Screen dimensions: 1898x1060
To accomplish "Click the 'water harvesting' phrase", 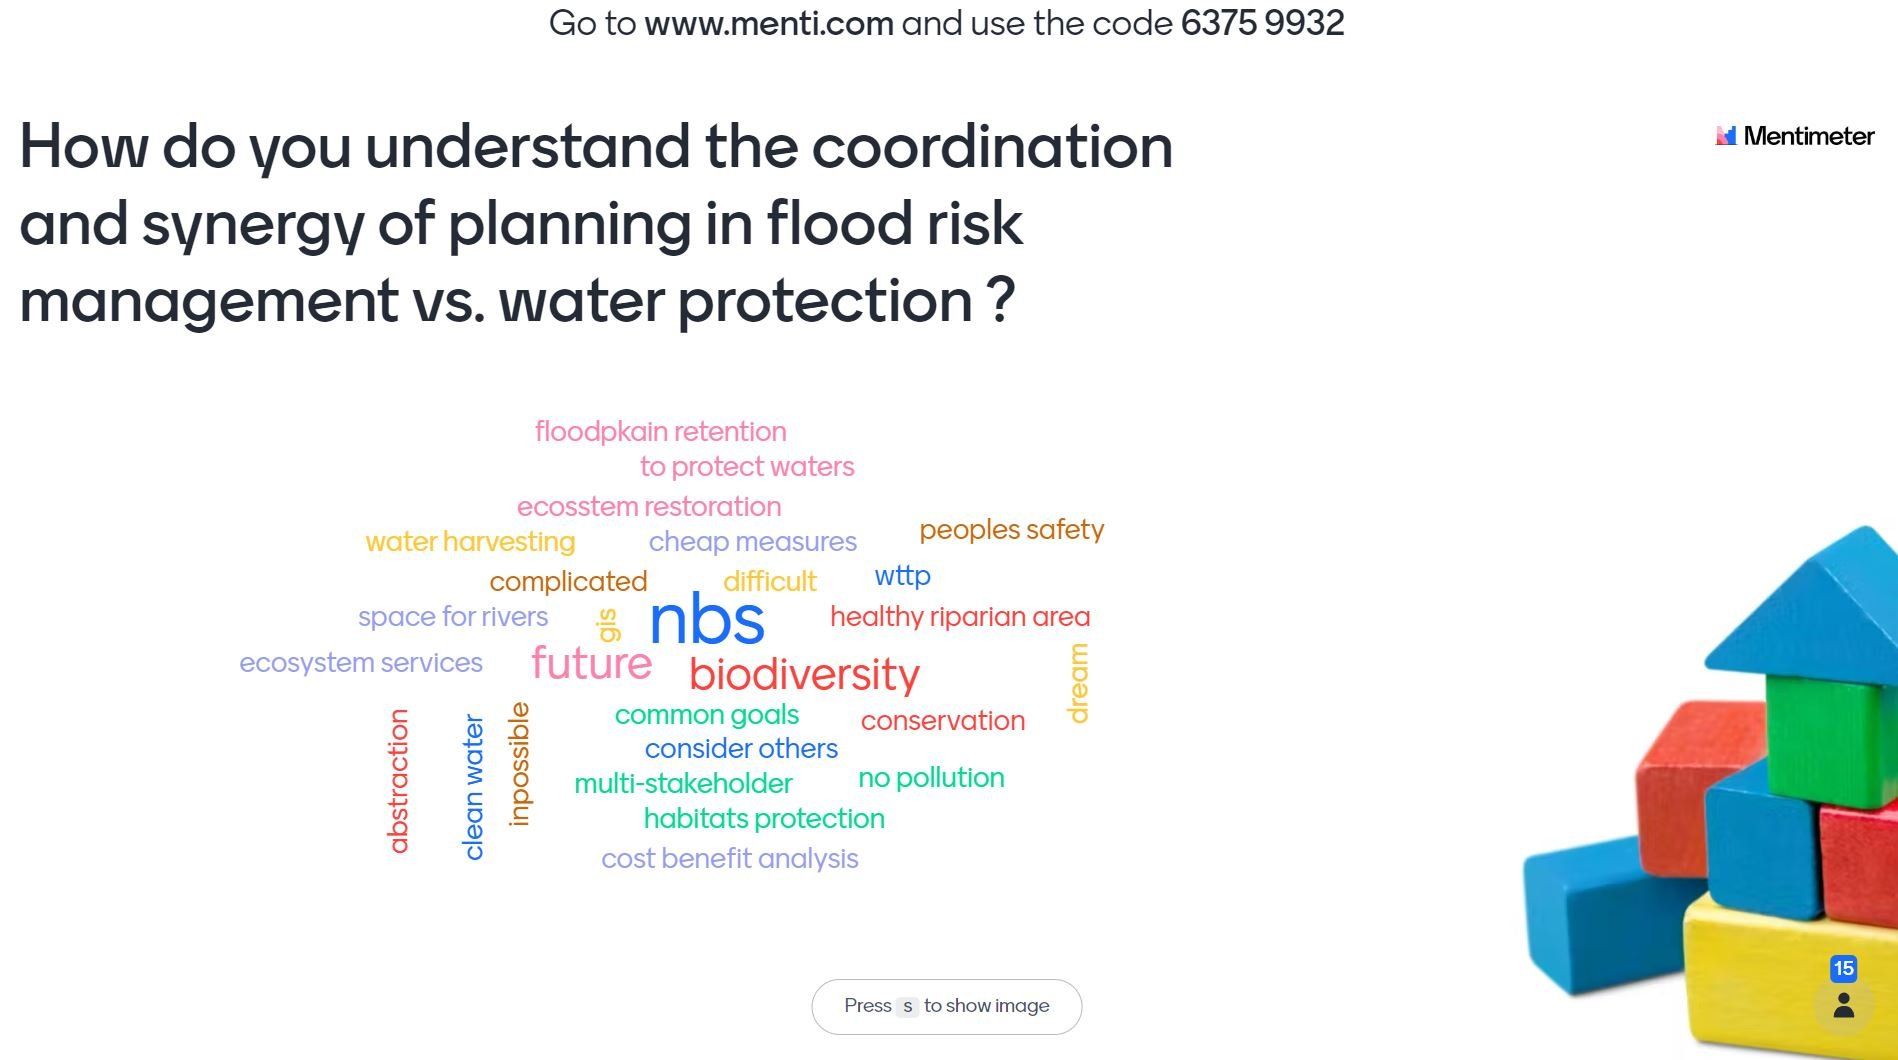I will pyautogui.click(x=470, y=542).
